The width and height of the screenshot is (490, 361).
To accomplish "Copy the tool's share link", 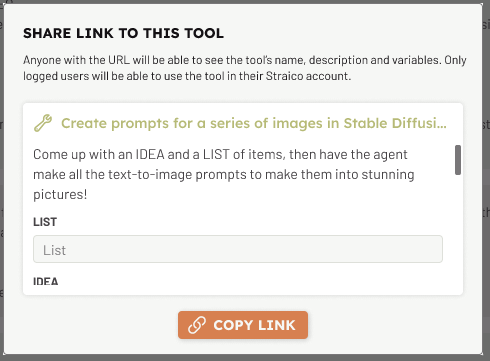I will tap(243, 325).
